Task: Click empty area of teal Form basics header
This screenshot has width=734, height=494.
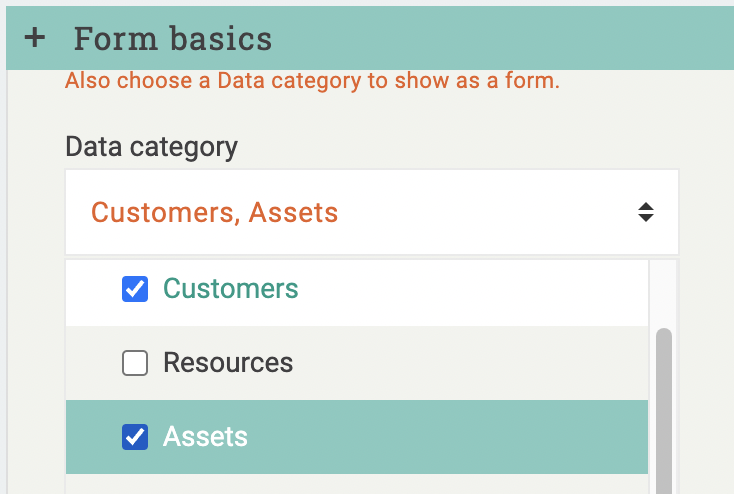Action: click(x=500, y=39)
